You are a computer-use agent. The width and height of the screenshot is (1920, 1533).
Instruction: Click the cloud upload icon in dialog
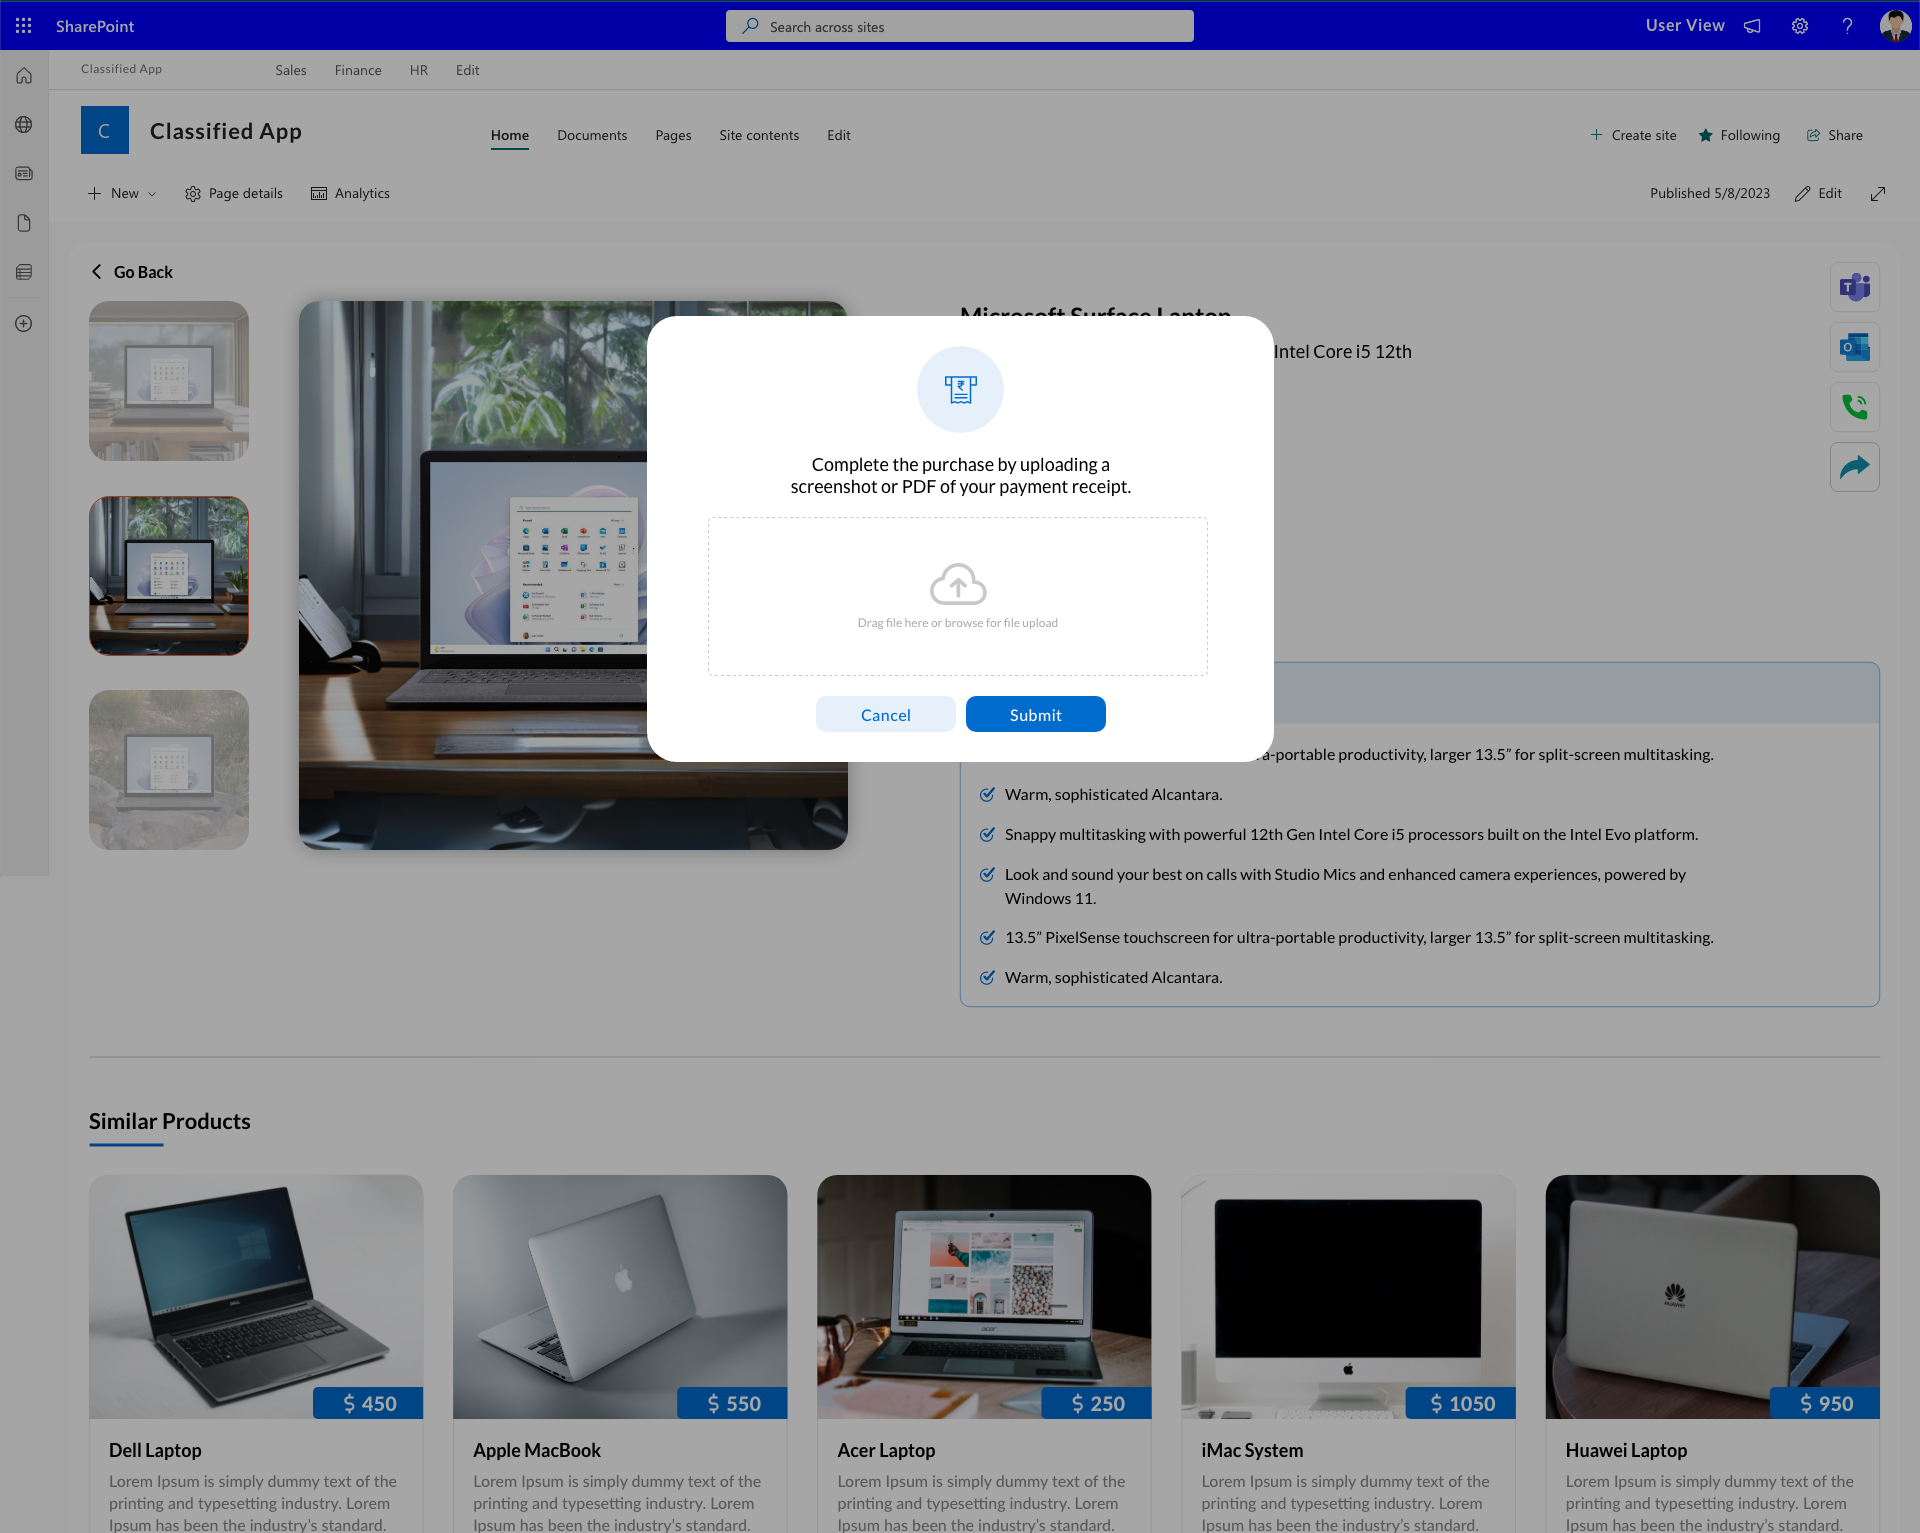958,585
